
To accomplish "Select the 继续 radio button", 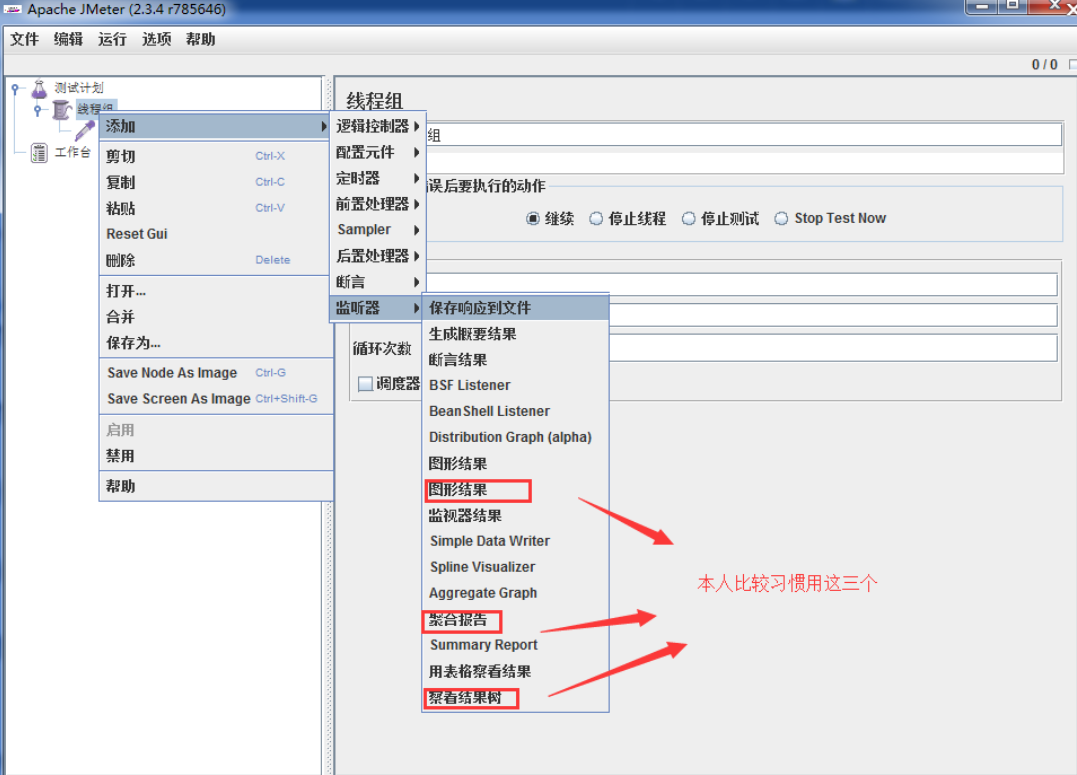I will pyautogui.click(x=533, y=219).
